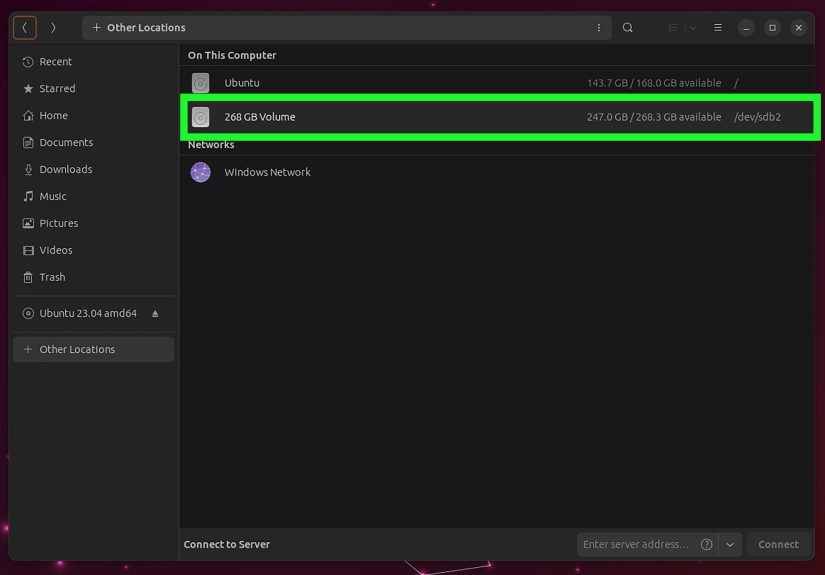
Task: Click the plus icon beside sidebar Other Locations
Action: [x=28, y=349]
